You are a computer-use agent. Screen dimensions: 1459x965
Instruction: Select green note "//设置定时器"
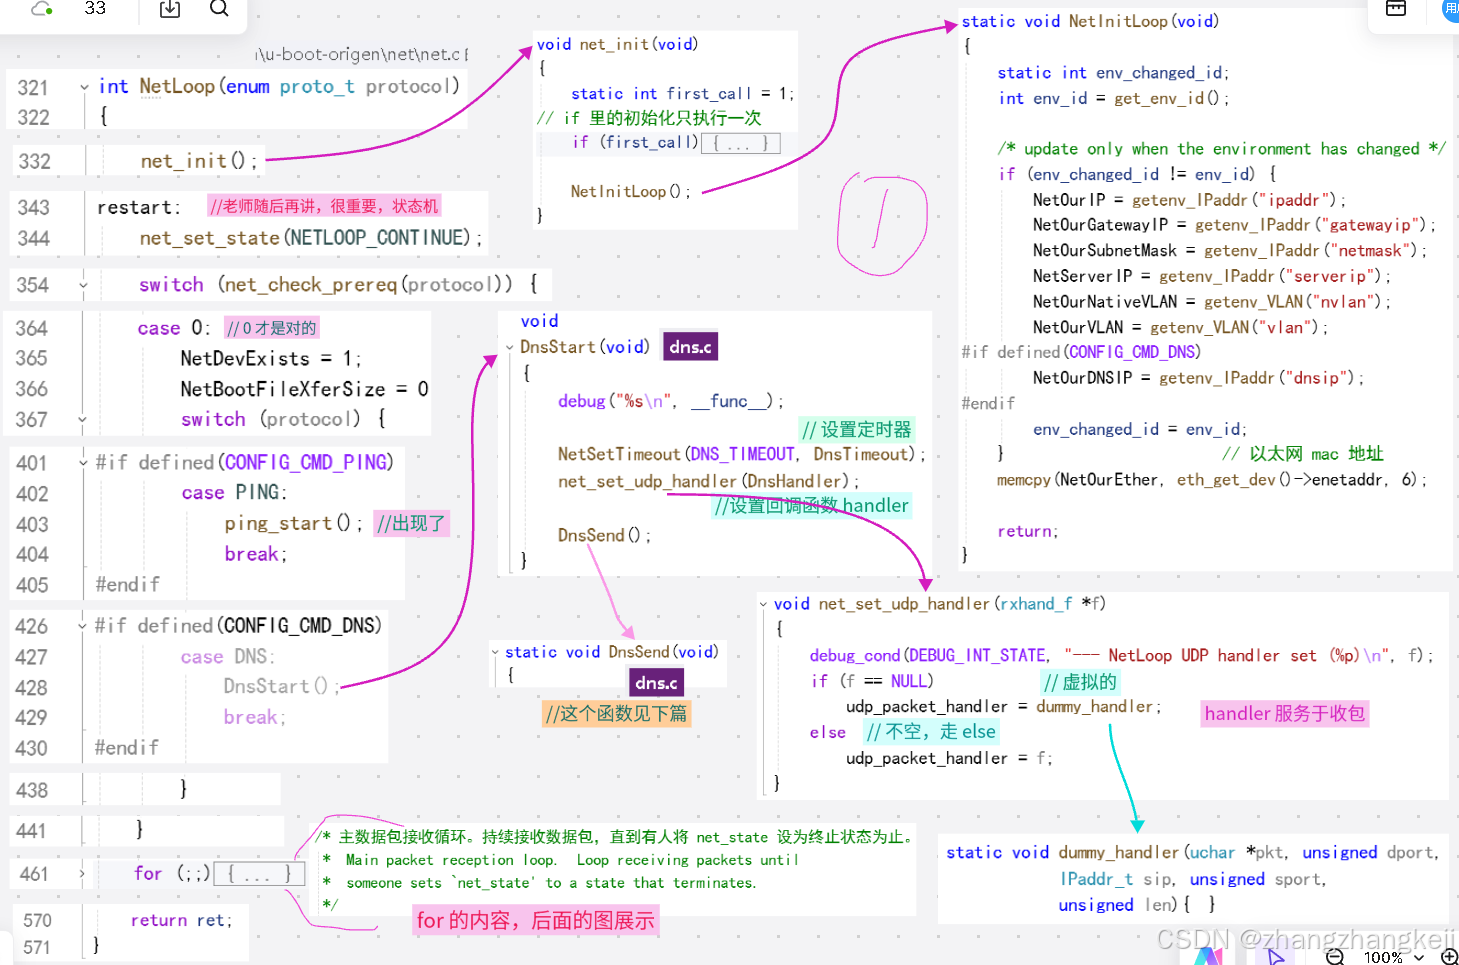pyautogui.click(x=857, y=429)
